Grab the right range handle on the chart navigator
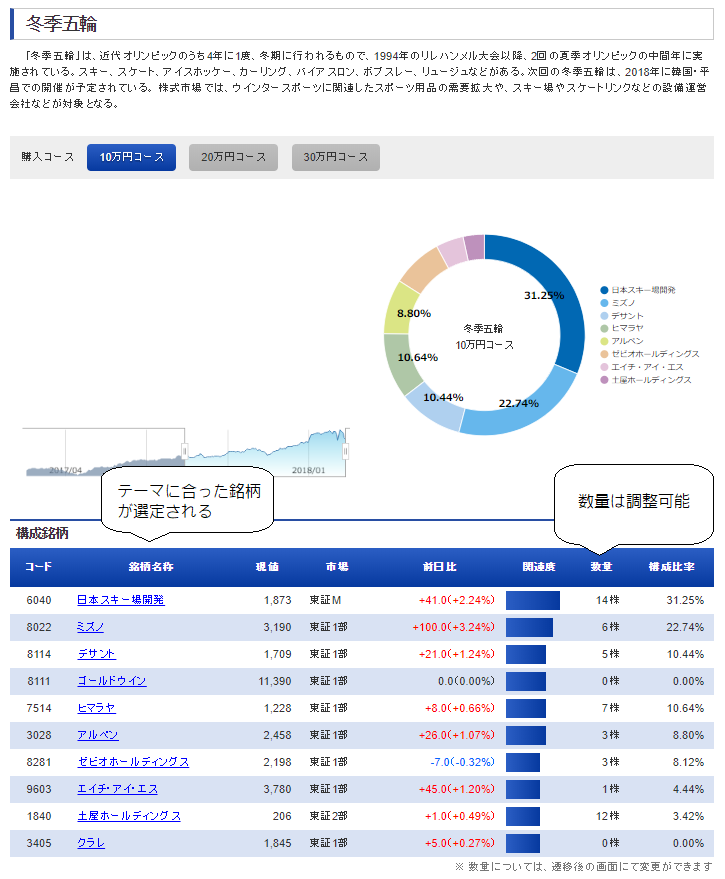 (345, 451)
